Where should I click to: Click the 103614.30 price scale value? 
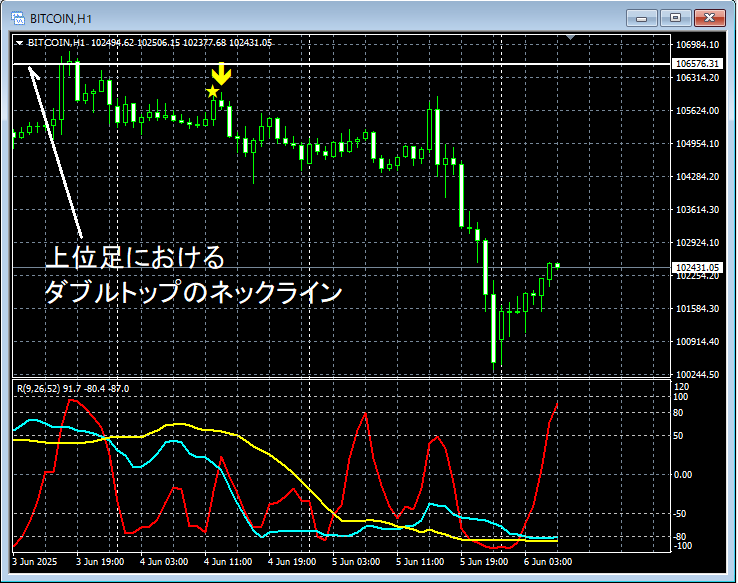tap(697, 209)
